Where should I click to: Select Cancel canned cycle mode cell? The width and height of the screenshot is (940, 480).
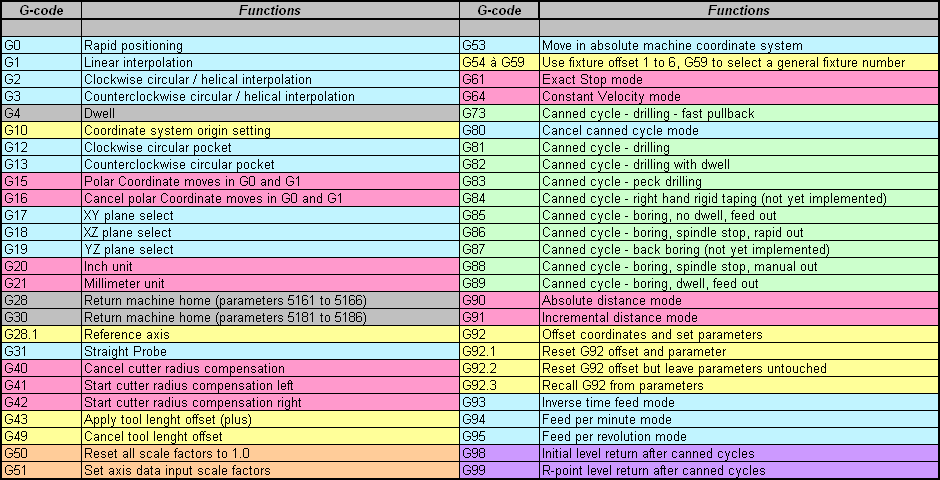(x=739, y=130)
